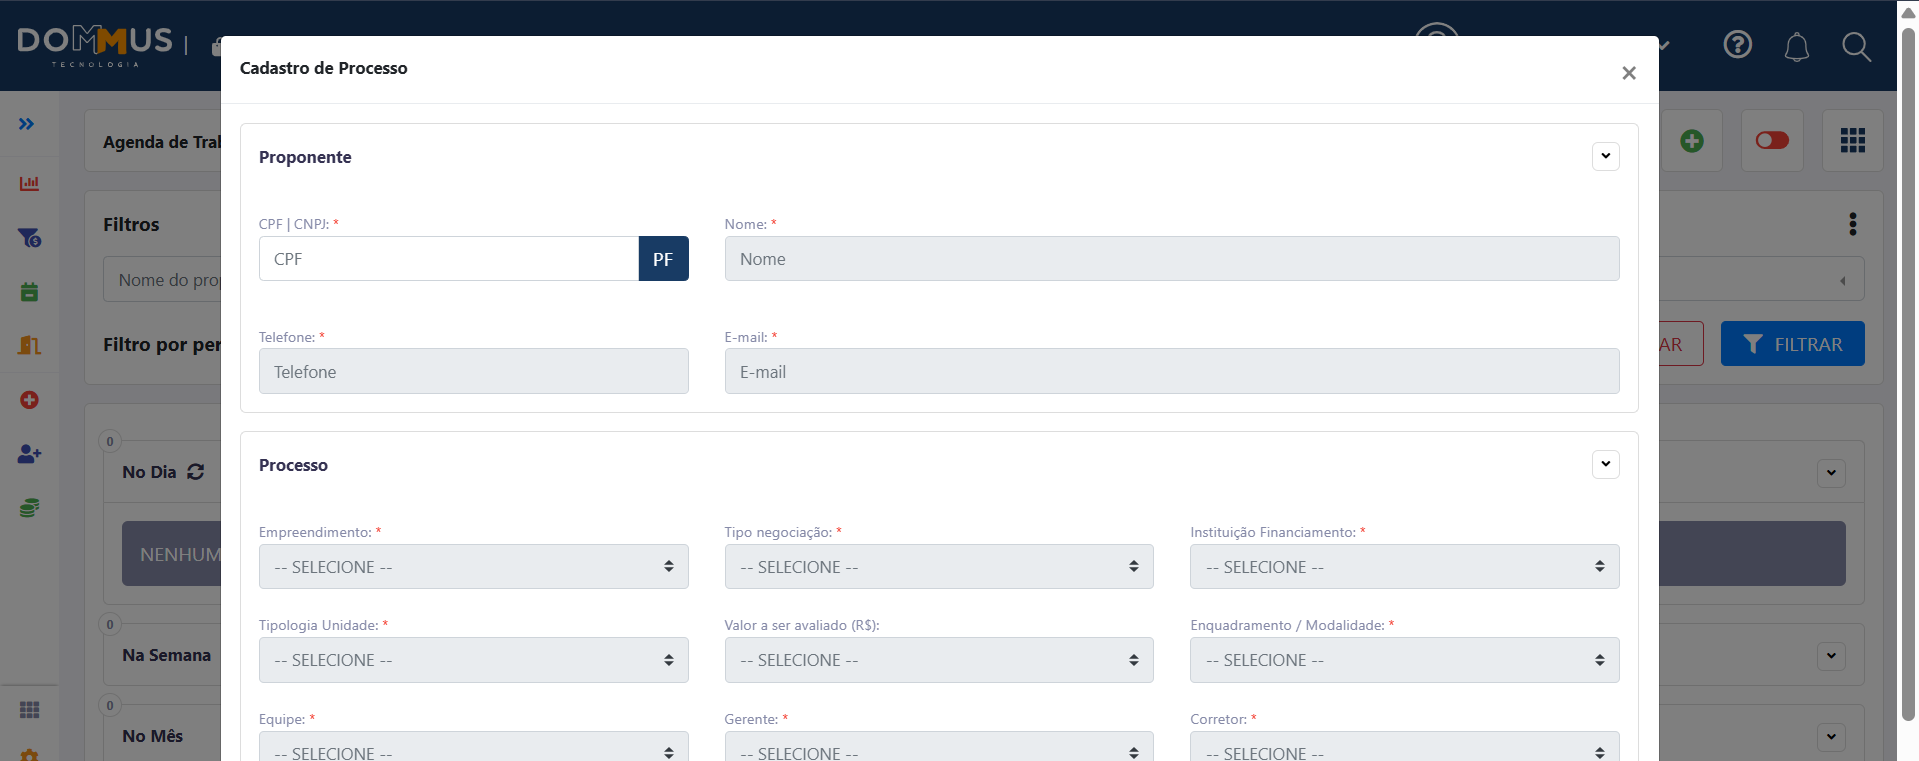
Task: Open the Tipo negociação dropdown
Action: [938, 567]
